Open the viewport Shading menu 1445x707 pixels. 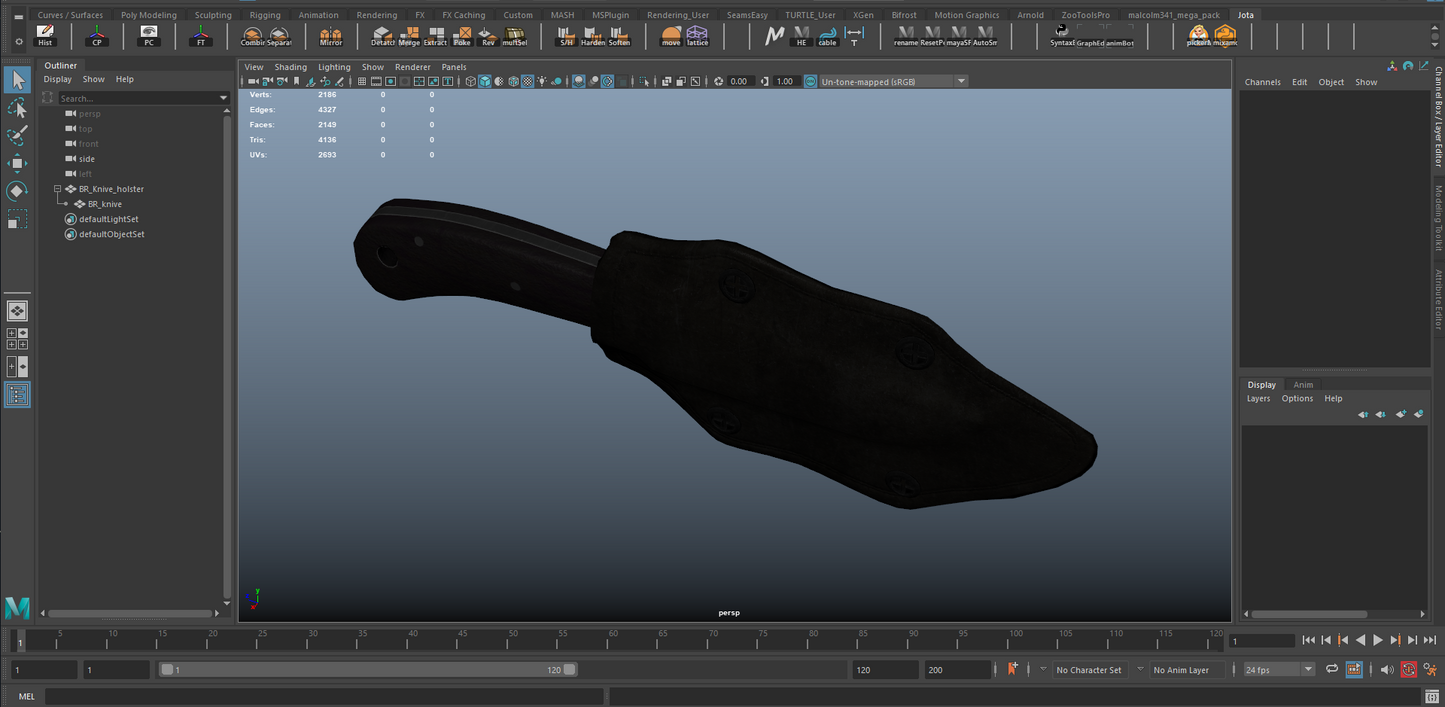[290, 67]
